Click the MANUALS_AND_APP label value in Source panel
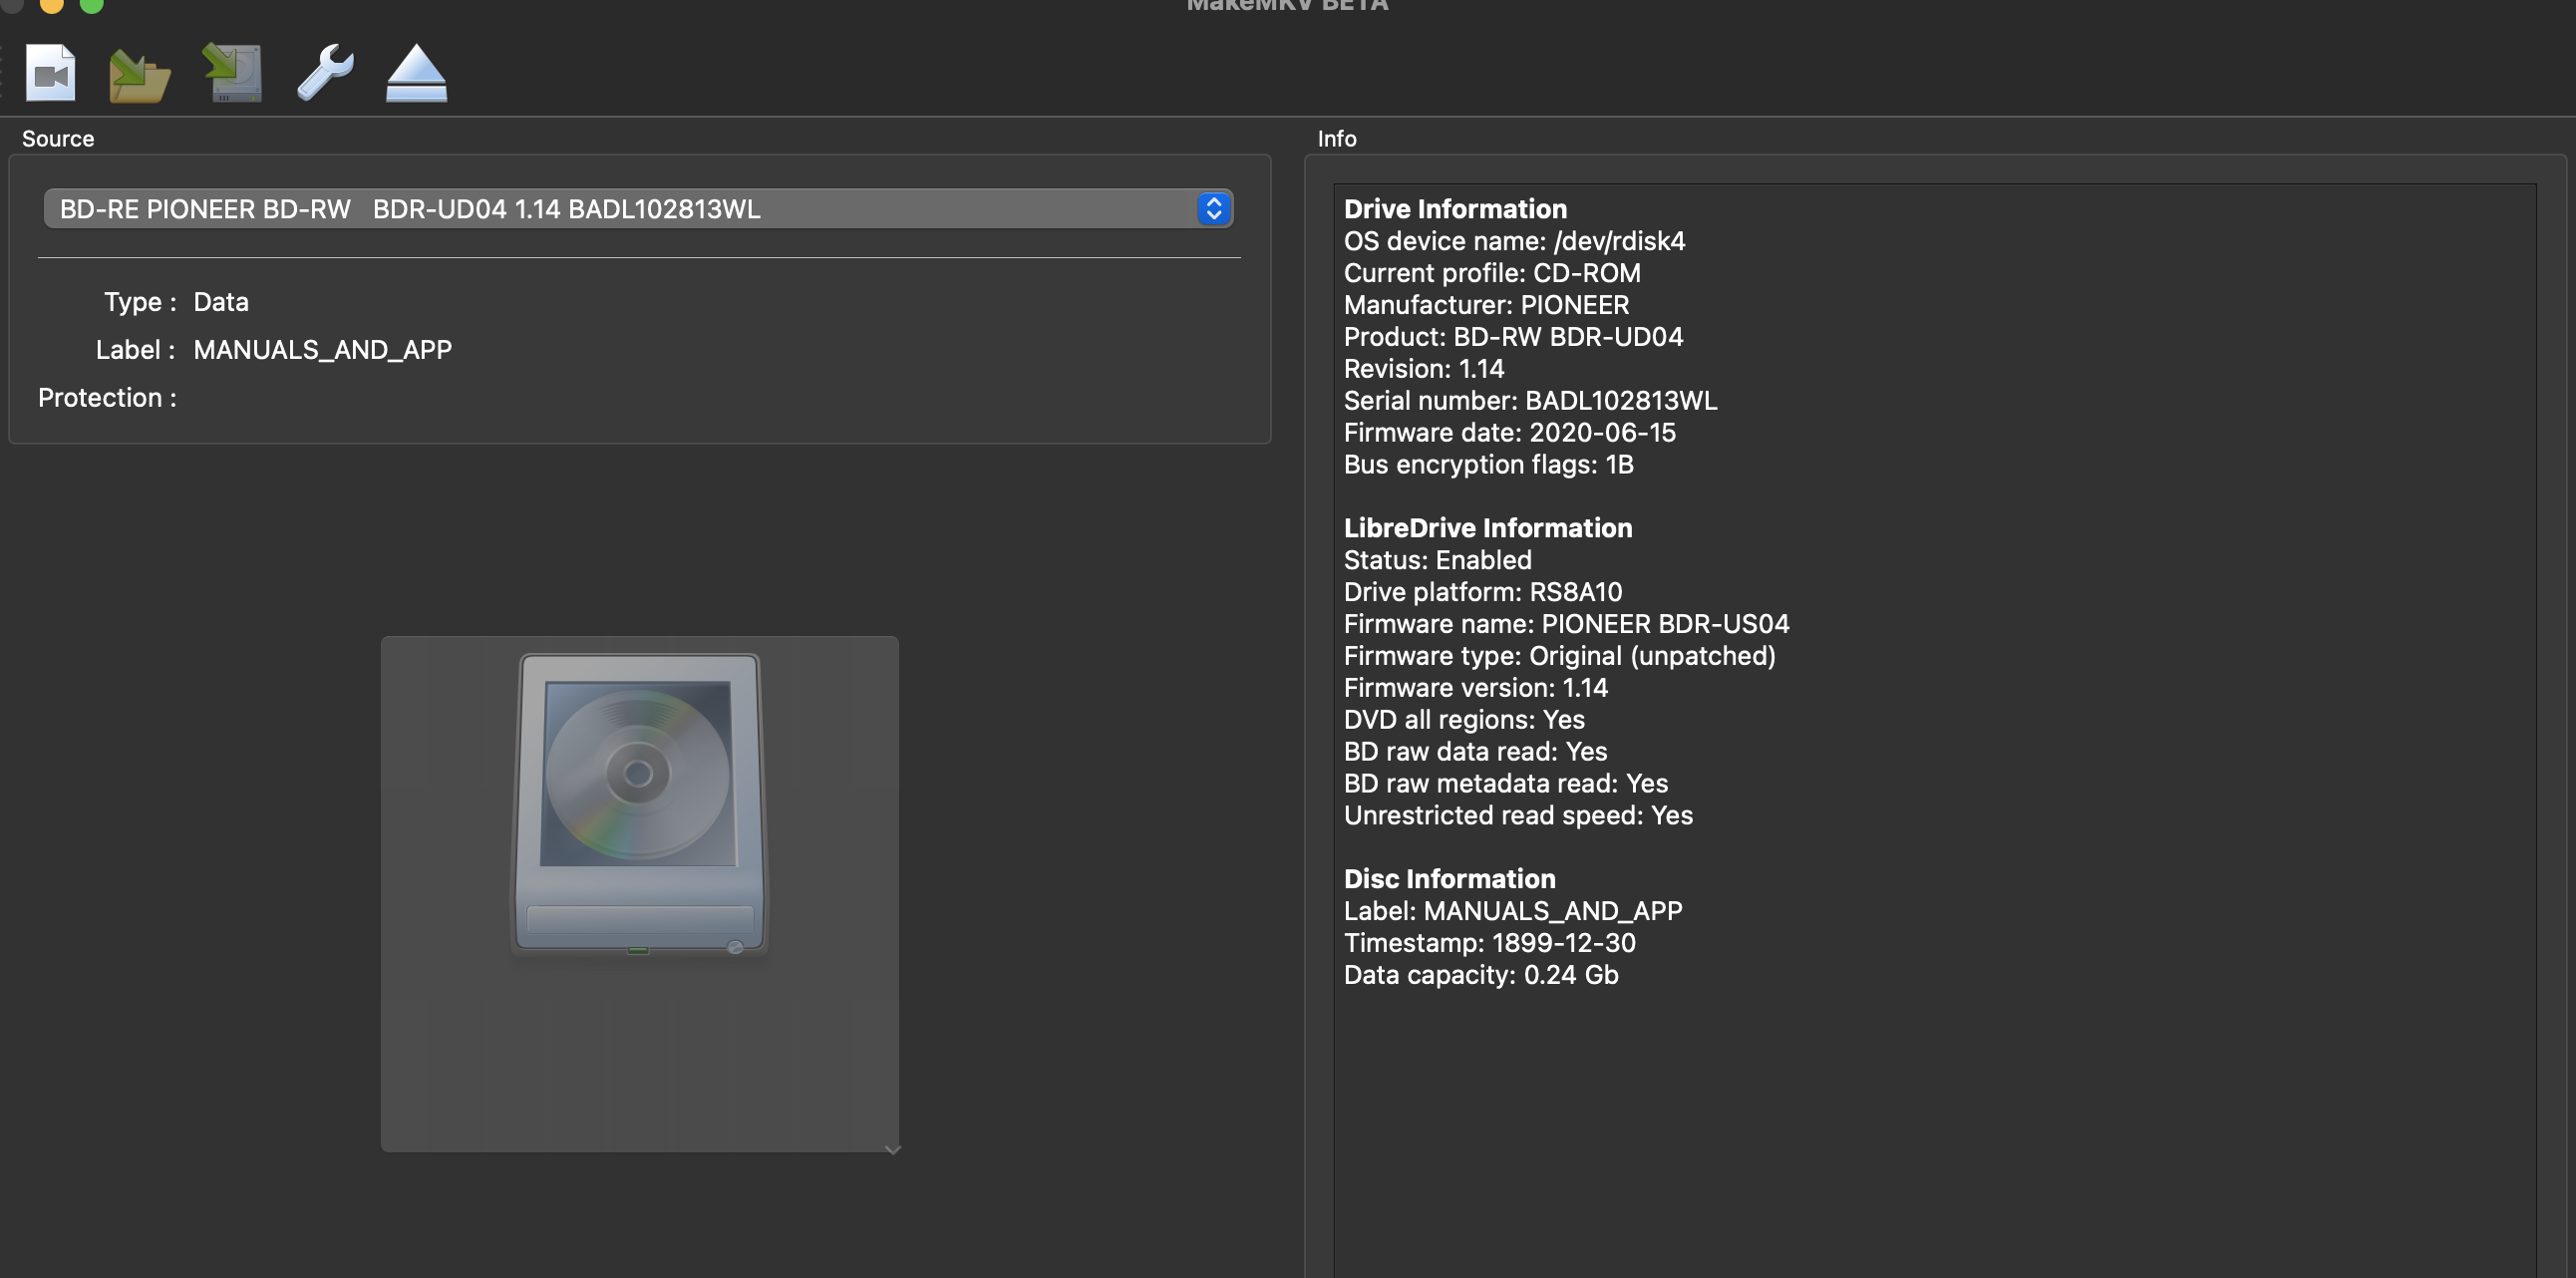Screen dimensions: 2576x1278 click(x=322, y=350)
